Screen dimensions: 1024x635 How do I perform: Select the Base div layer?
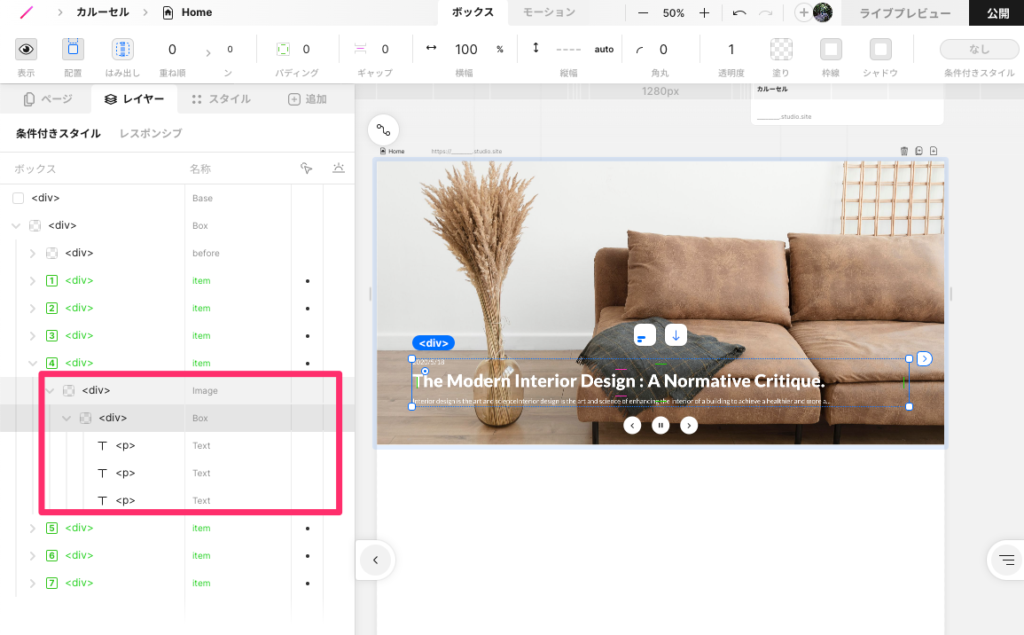click(x=178, y=198)
